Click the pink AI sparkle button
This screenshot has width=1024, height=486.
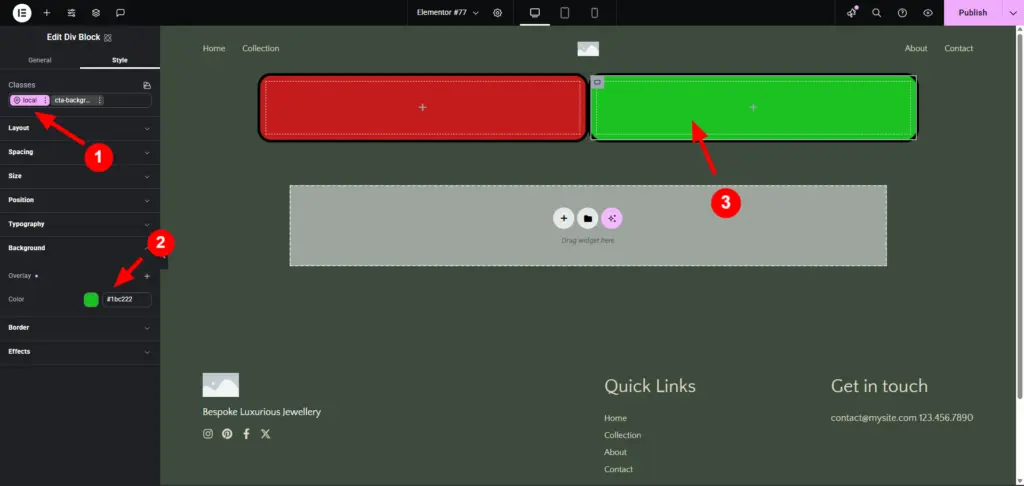(x=612, y=219)
